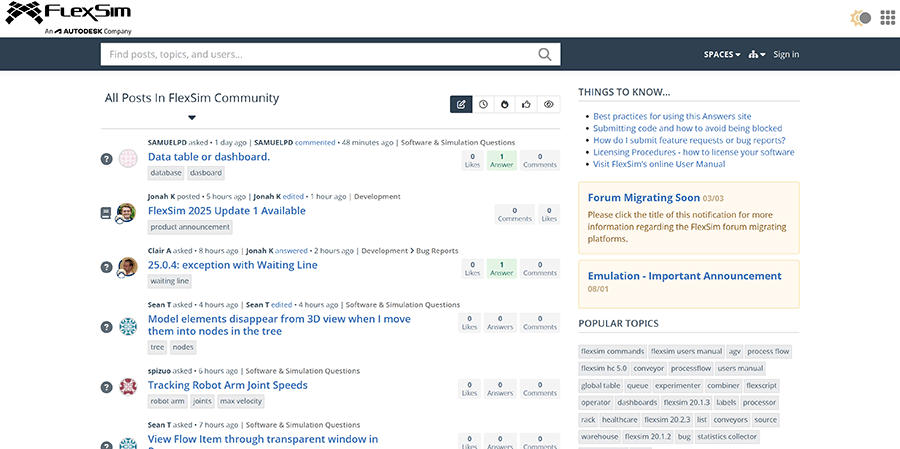Select the tree tag
Screen dimensions: 900x449
(157, 347)
